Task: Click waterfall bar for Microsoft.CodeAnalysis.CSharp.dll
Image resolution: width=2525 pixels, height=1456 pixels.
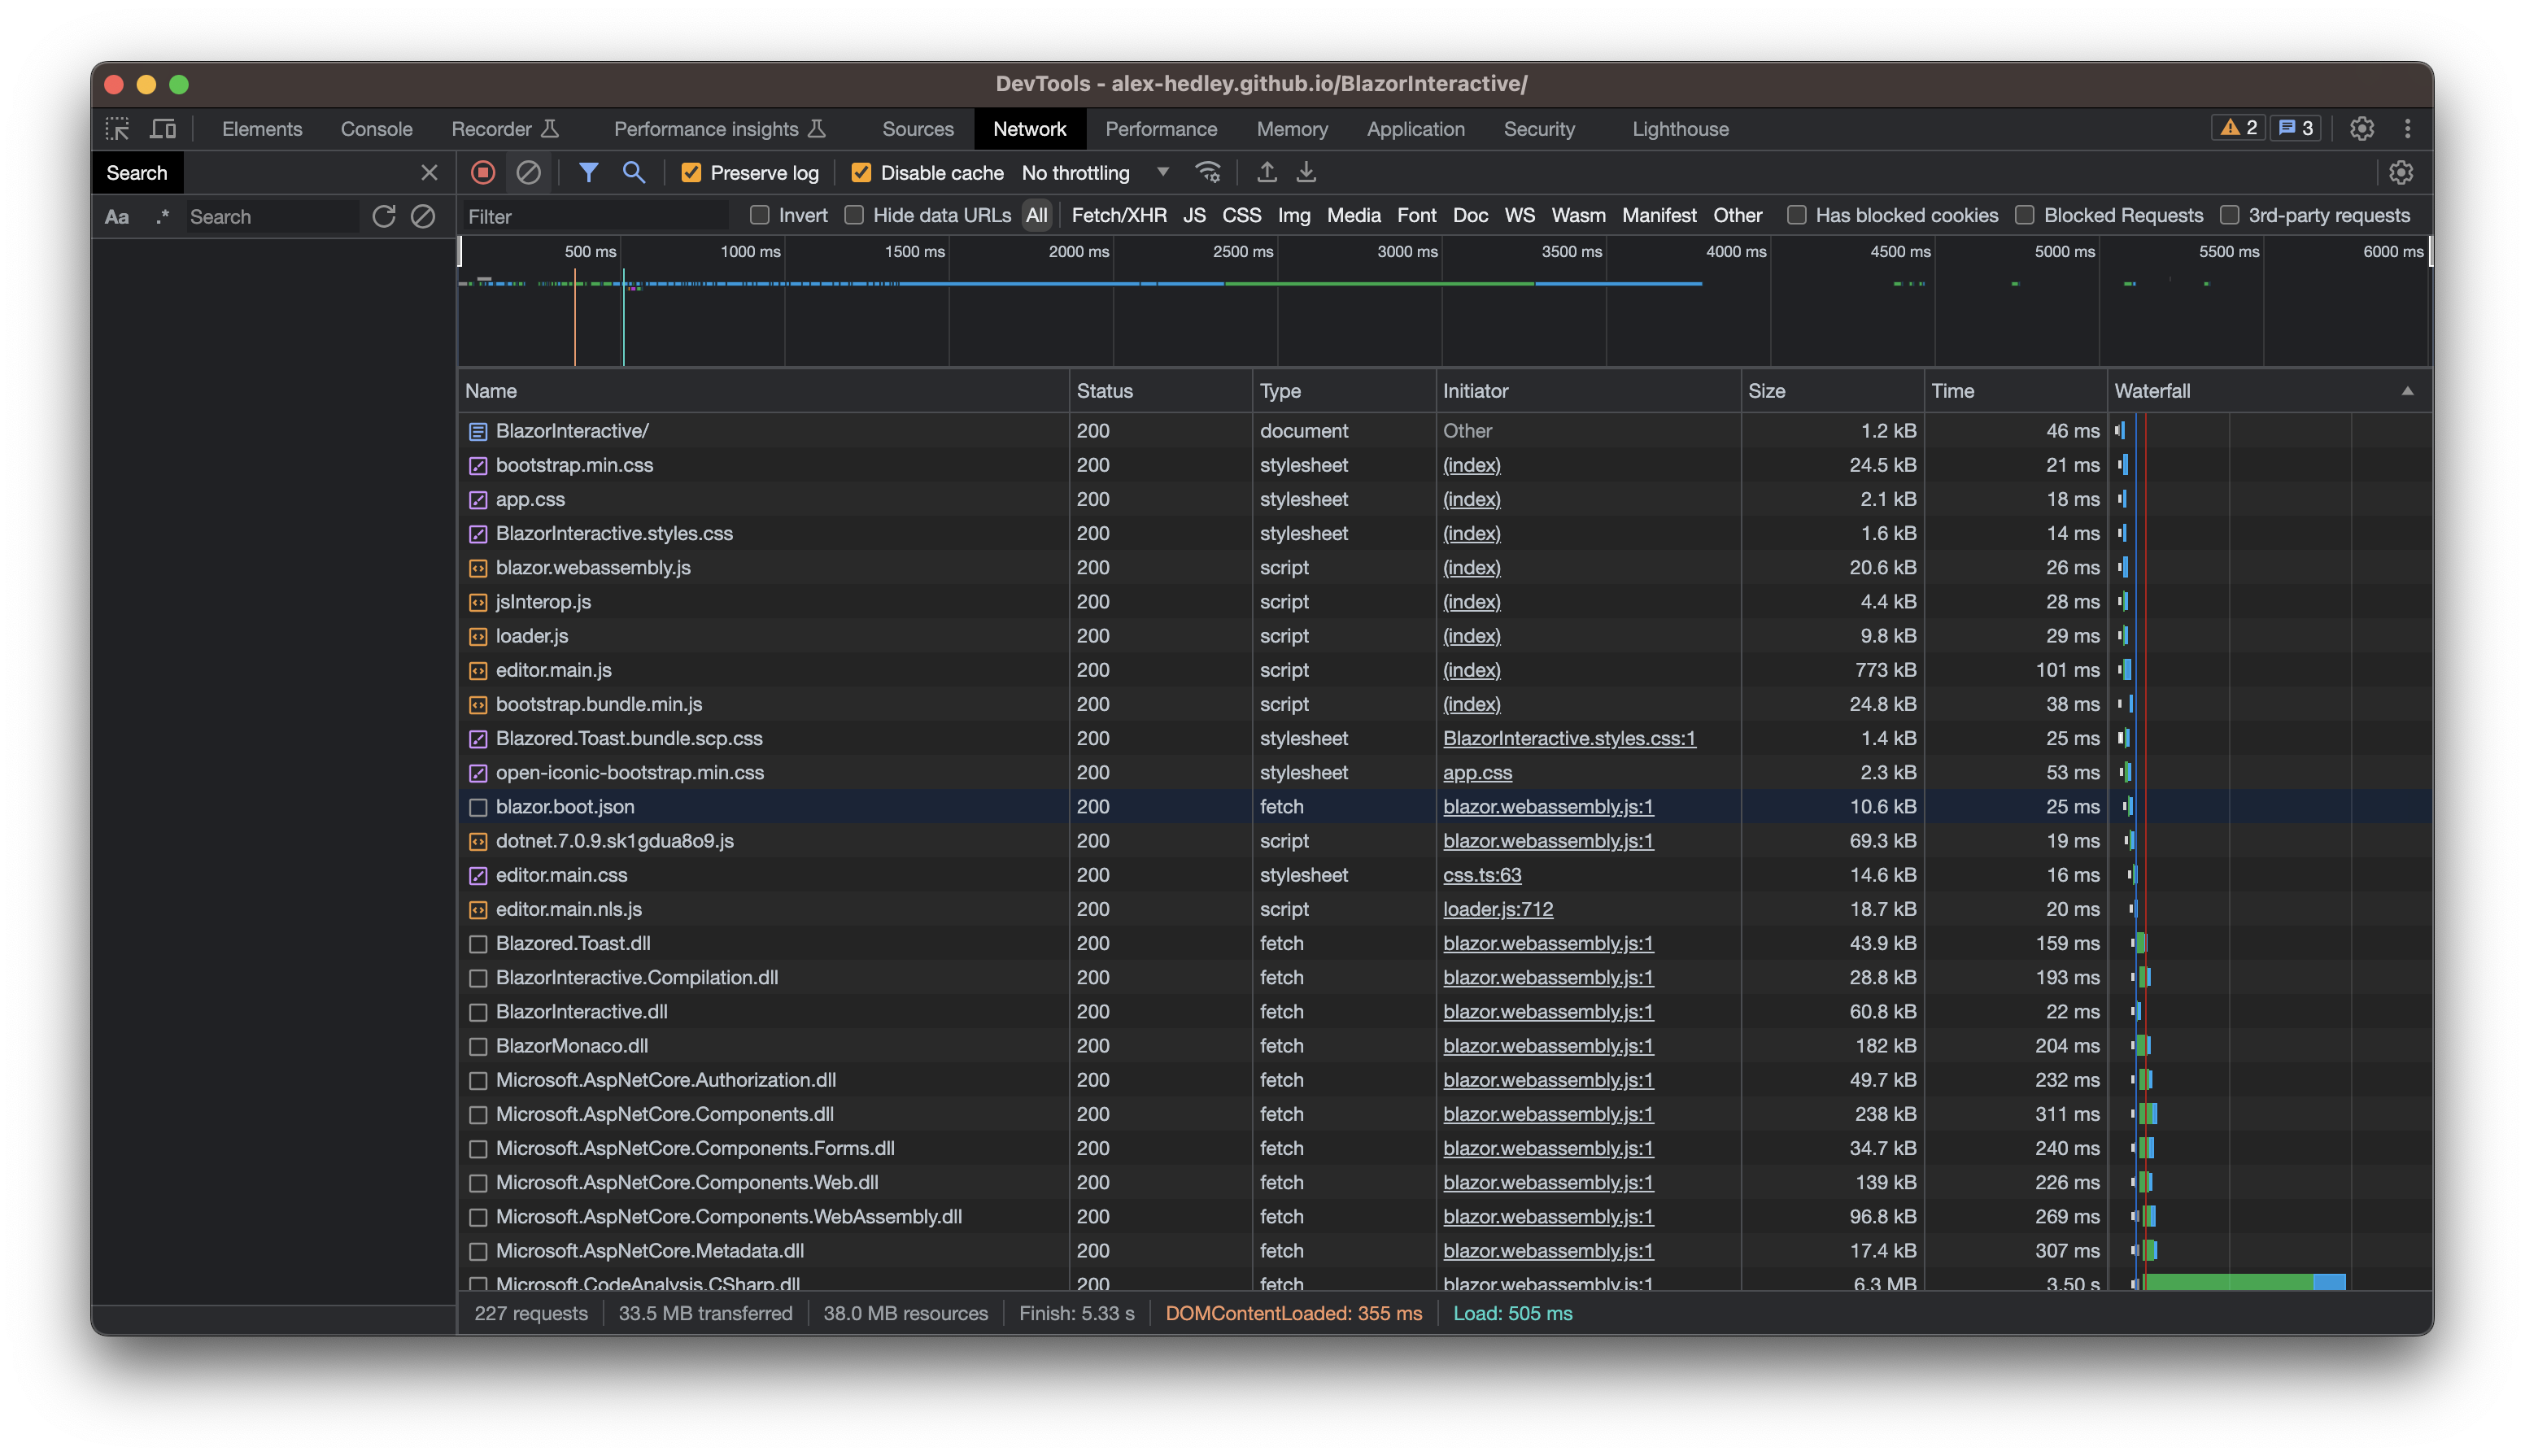Action: coord(2245,1282)
